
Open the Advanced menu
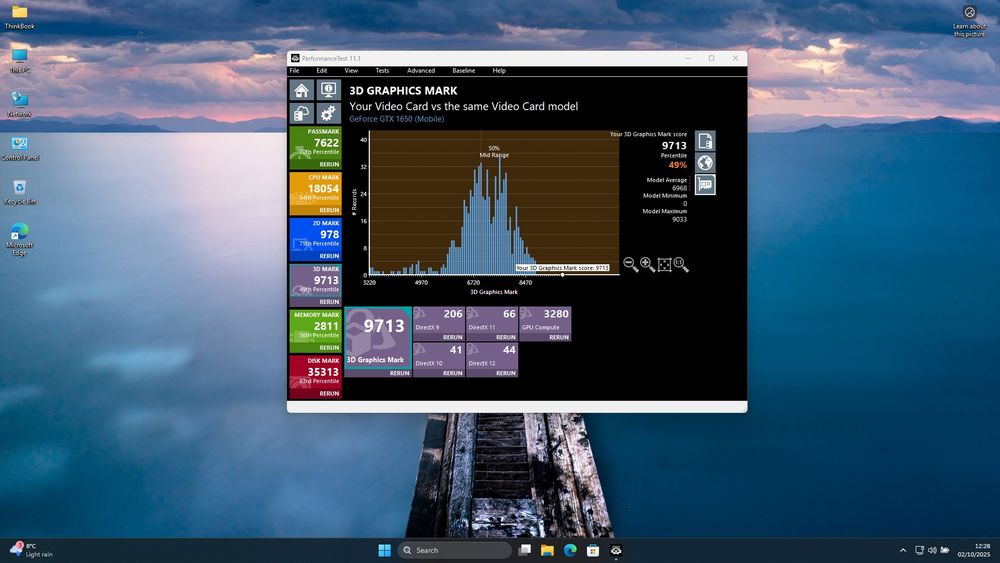click(x=421, y=71)
